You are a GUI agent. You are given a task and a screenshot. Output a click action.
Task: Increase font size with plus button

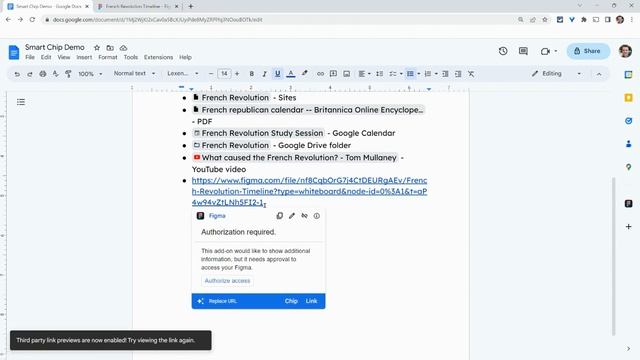[237, 74]
